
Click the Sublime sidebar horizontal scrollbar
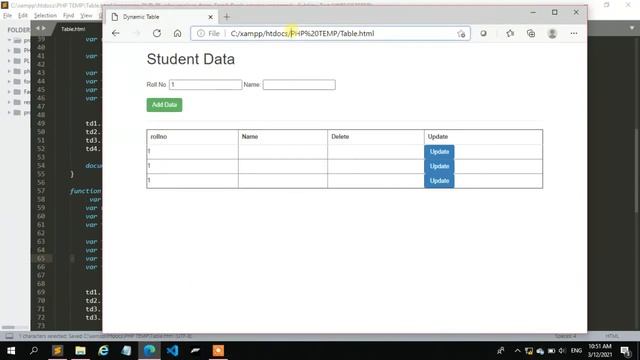point(8,327)
